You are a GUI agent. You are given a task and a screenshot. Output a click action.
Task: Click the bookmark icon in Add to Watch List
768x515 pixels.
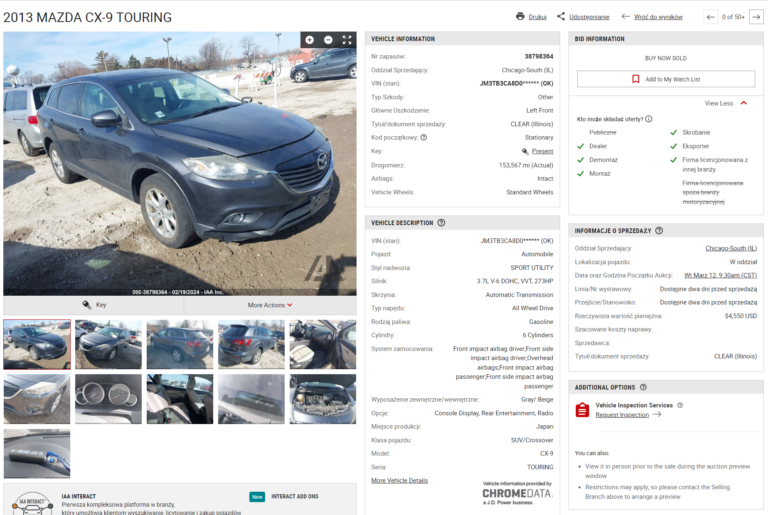pyautogui.click(x=635, y=79)
